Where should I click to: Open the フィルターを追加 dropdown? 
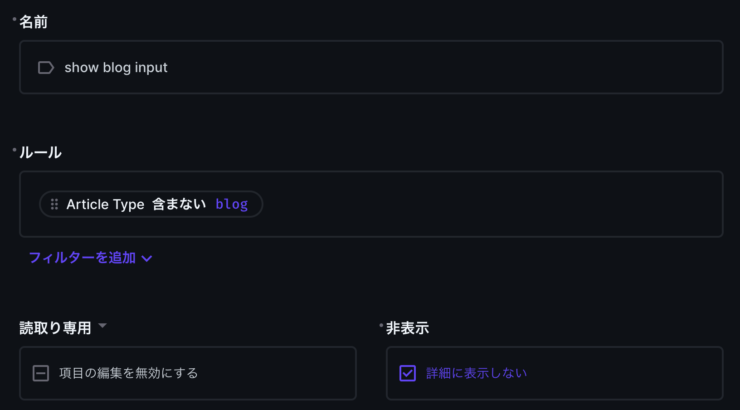click(x=90, y=258)
